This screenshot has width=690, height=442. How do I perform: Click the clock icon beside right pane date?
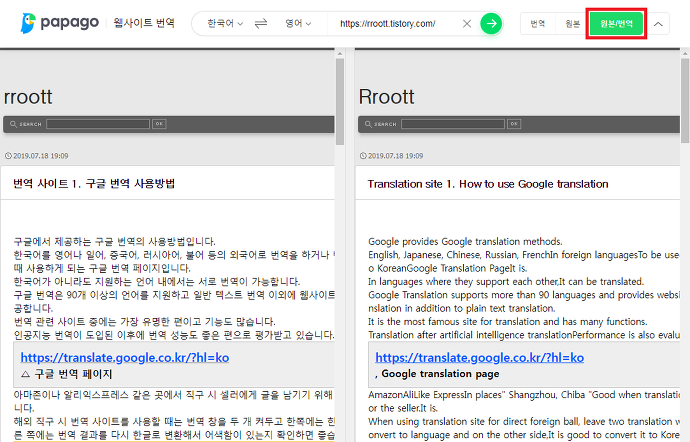tap(363, 156)
